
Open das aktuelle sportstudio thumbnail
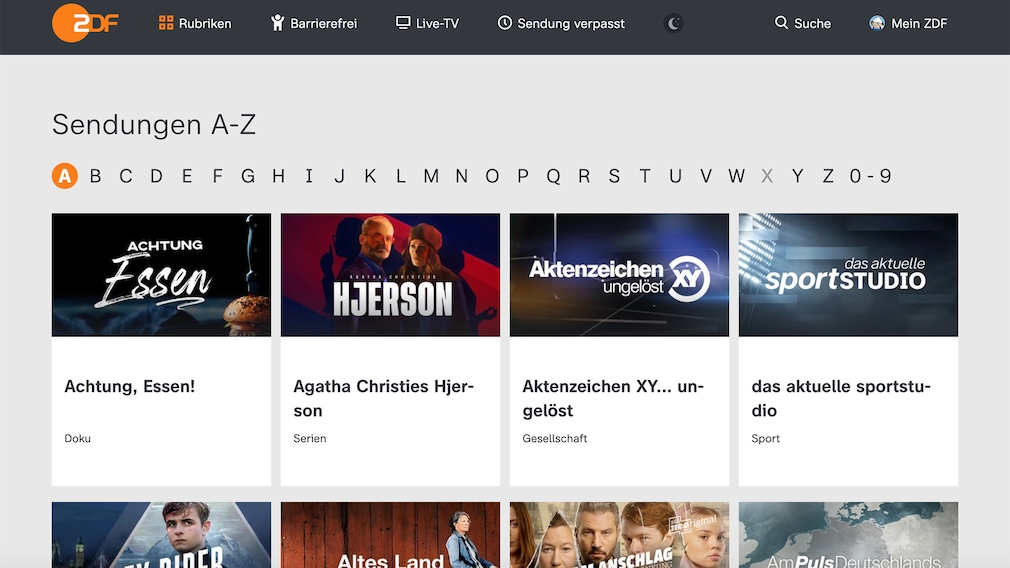[848, 275]
